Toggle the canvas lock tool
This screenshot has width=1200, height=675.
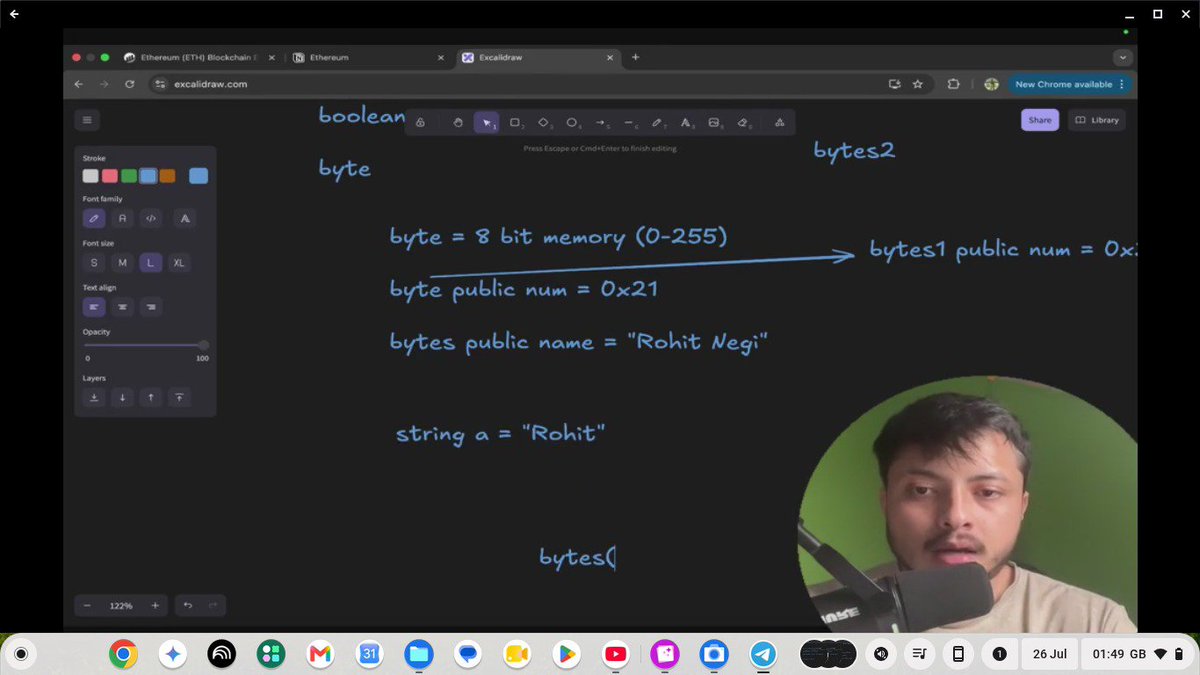pyautogui.click(x=421, y=123)
